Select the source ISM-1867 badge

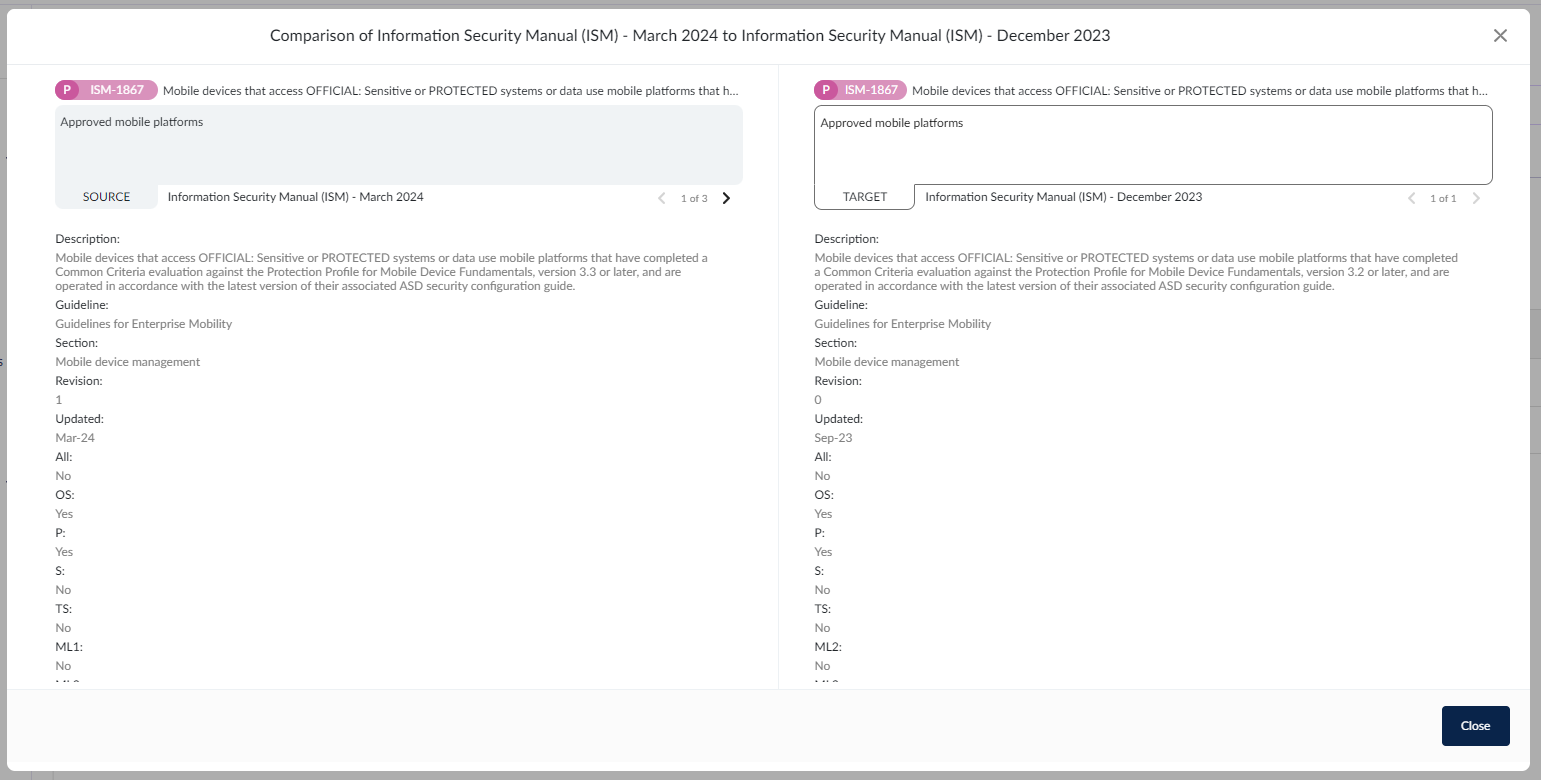(x=106, y=90)
